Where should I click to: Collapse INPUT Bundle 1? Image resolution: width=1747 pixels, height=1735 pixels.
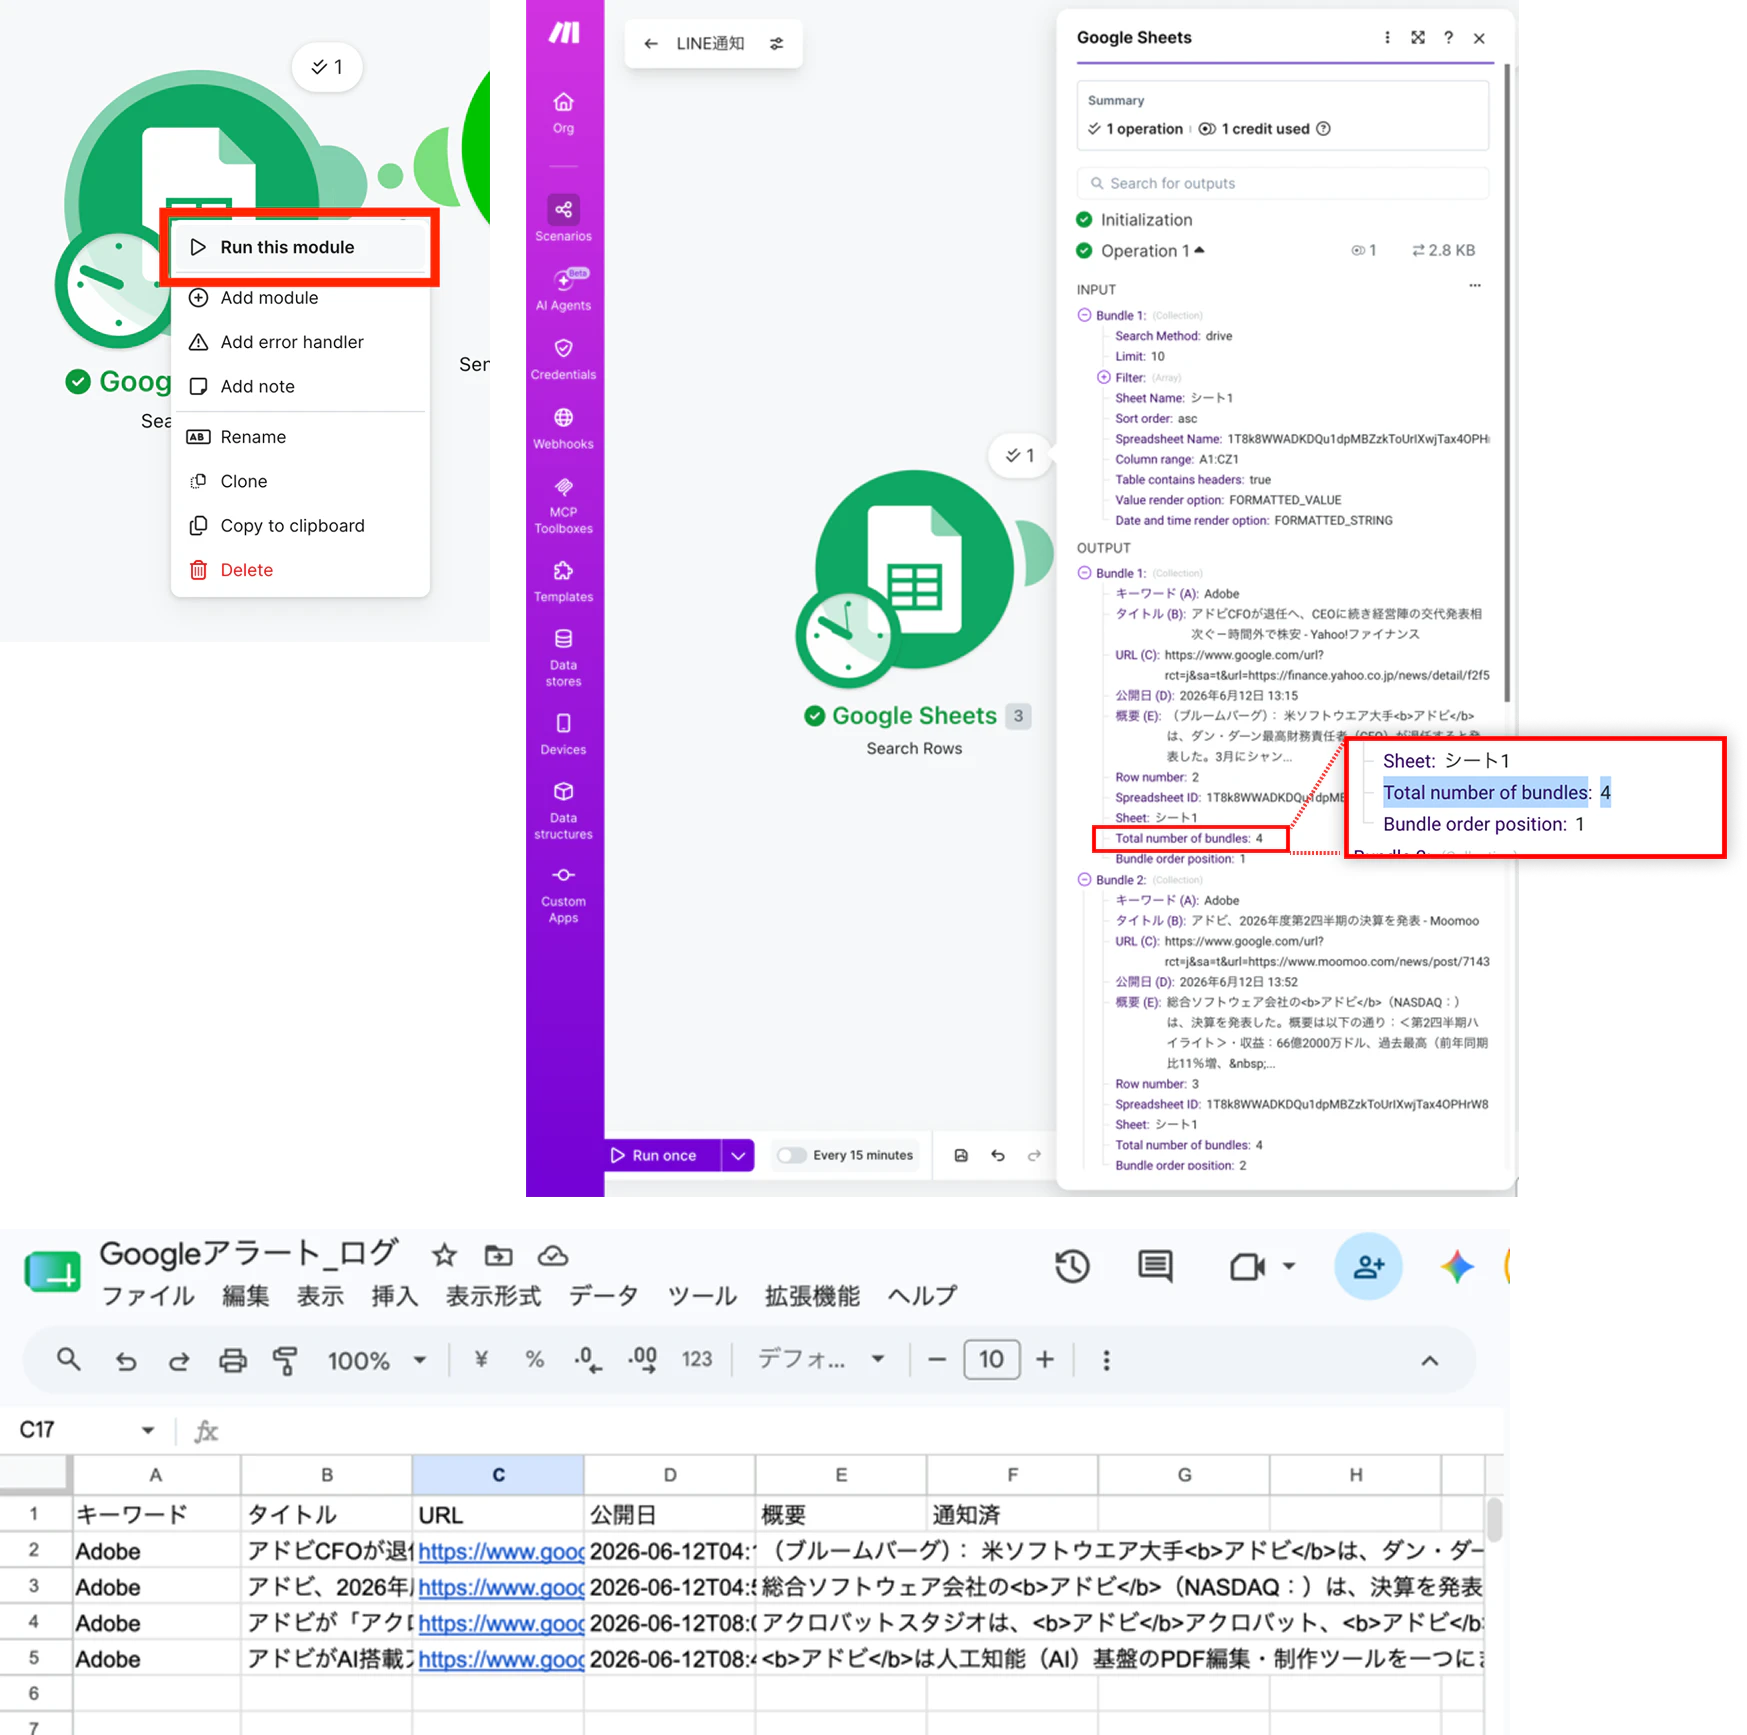coord(1084,315)
